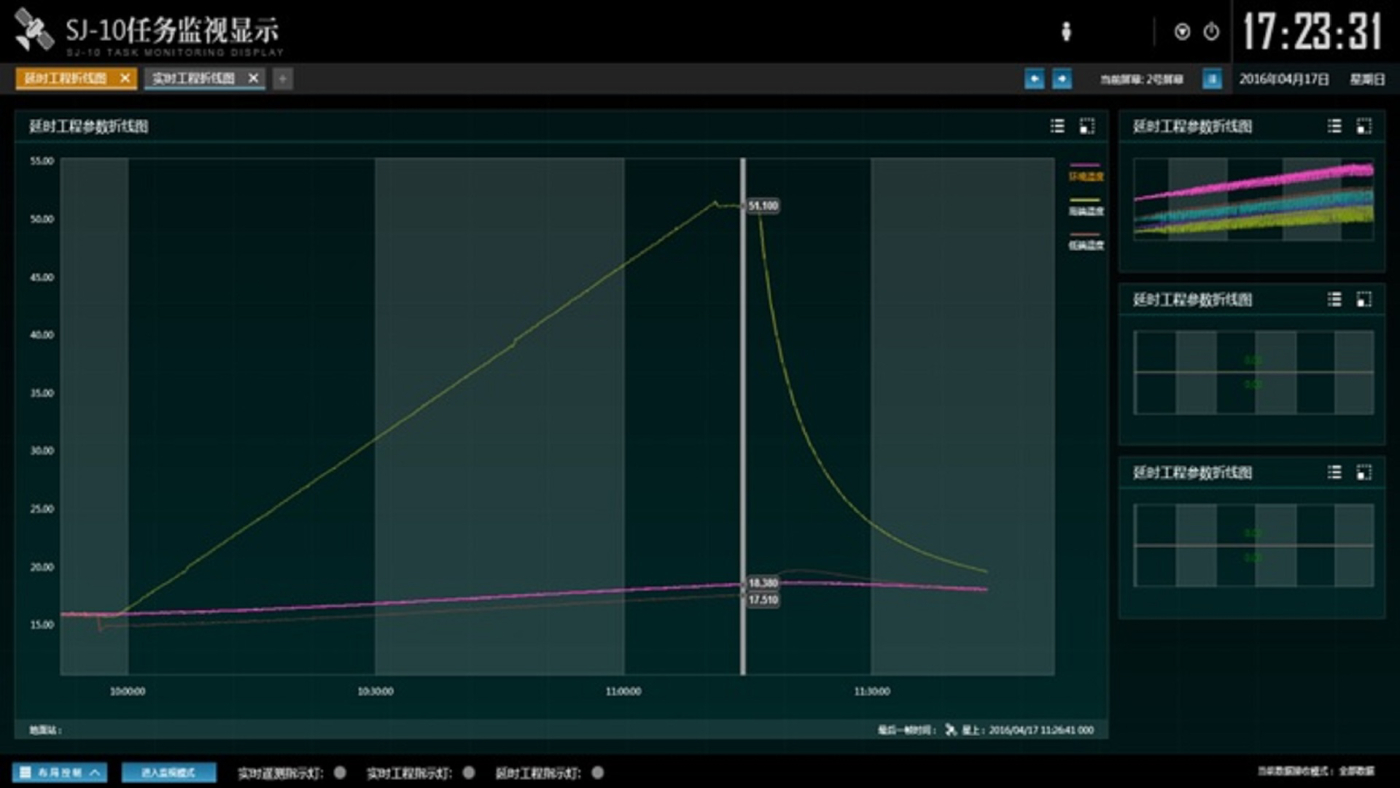Open list menu of the bottom-right chart panel
The height and width of the screenshot is (788, 1400).
(x=1335, y=472)
